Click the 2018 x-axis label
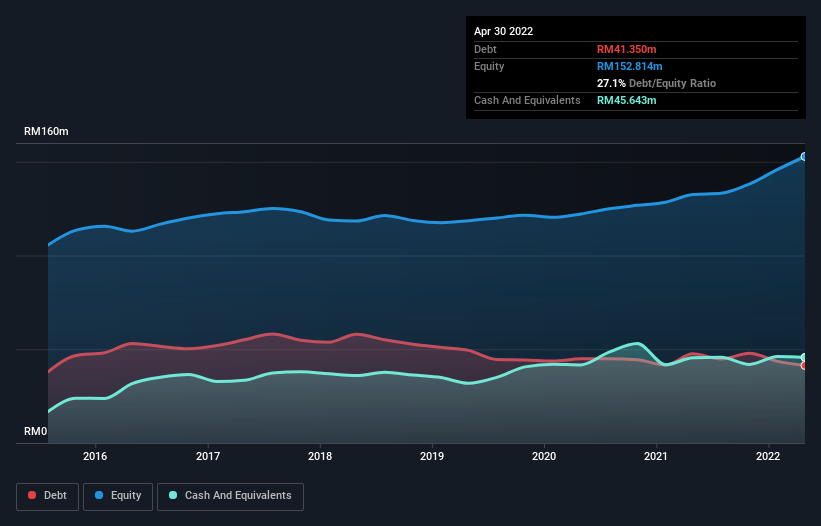821x526 pixels. pyautogui.click(x=320, y=456)
